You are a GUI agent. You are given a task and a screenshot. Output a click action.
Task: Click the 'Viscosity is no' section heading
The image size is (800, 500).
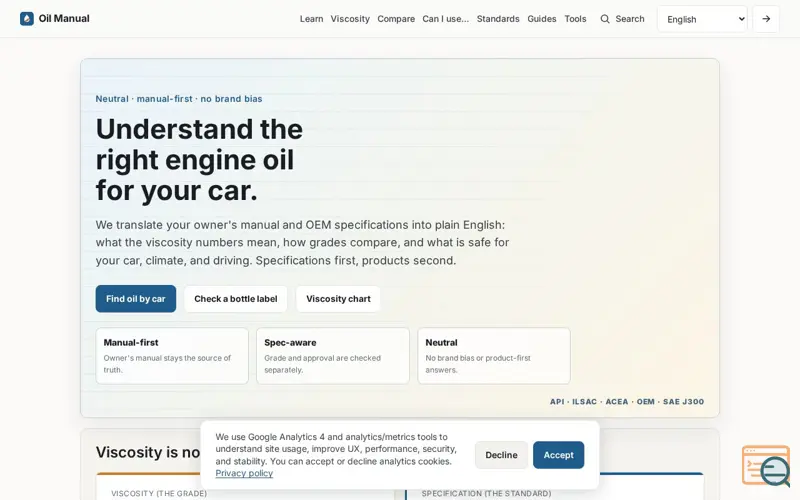(148, 452)
